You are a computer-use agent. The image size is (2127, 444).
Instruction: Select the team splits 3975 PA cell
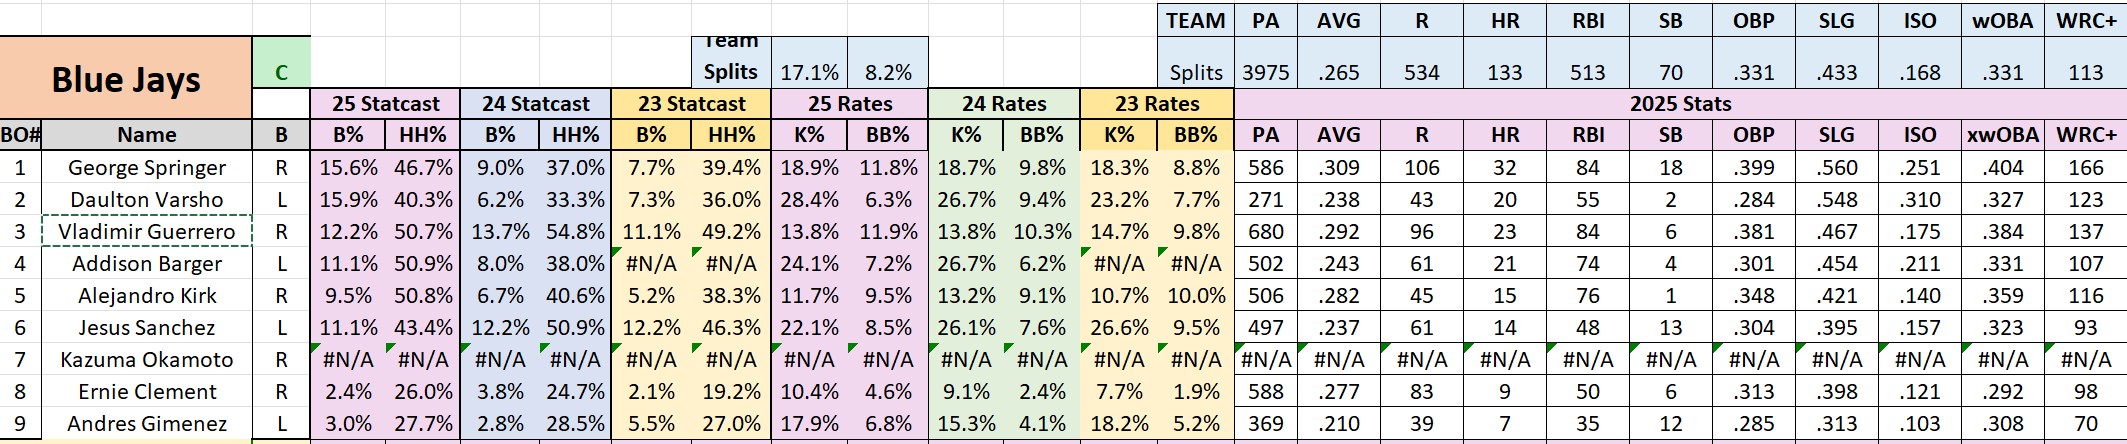click(1265, 73)
